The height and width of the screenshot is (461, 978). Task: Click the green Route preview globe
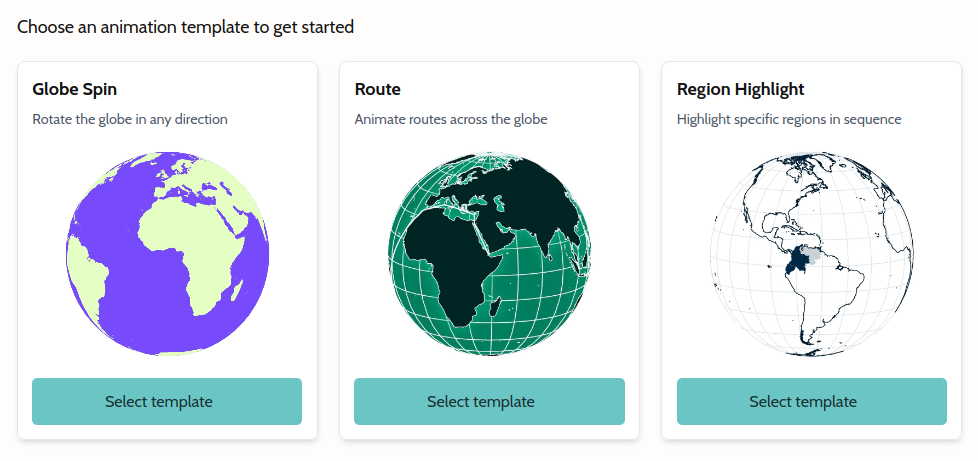(489, 254)
